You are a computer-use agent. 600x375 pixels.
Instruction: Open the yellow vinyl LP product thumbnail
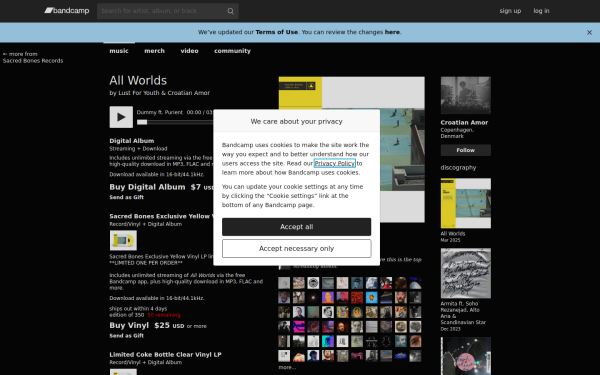pyautogui.click(x=123, y=240)
